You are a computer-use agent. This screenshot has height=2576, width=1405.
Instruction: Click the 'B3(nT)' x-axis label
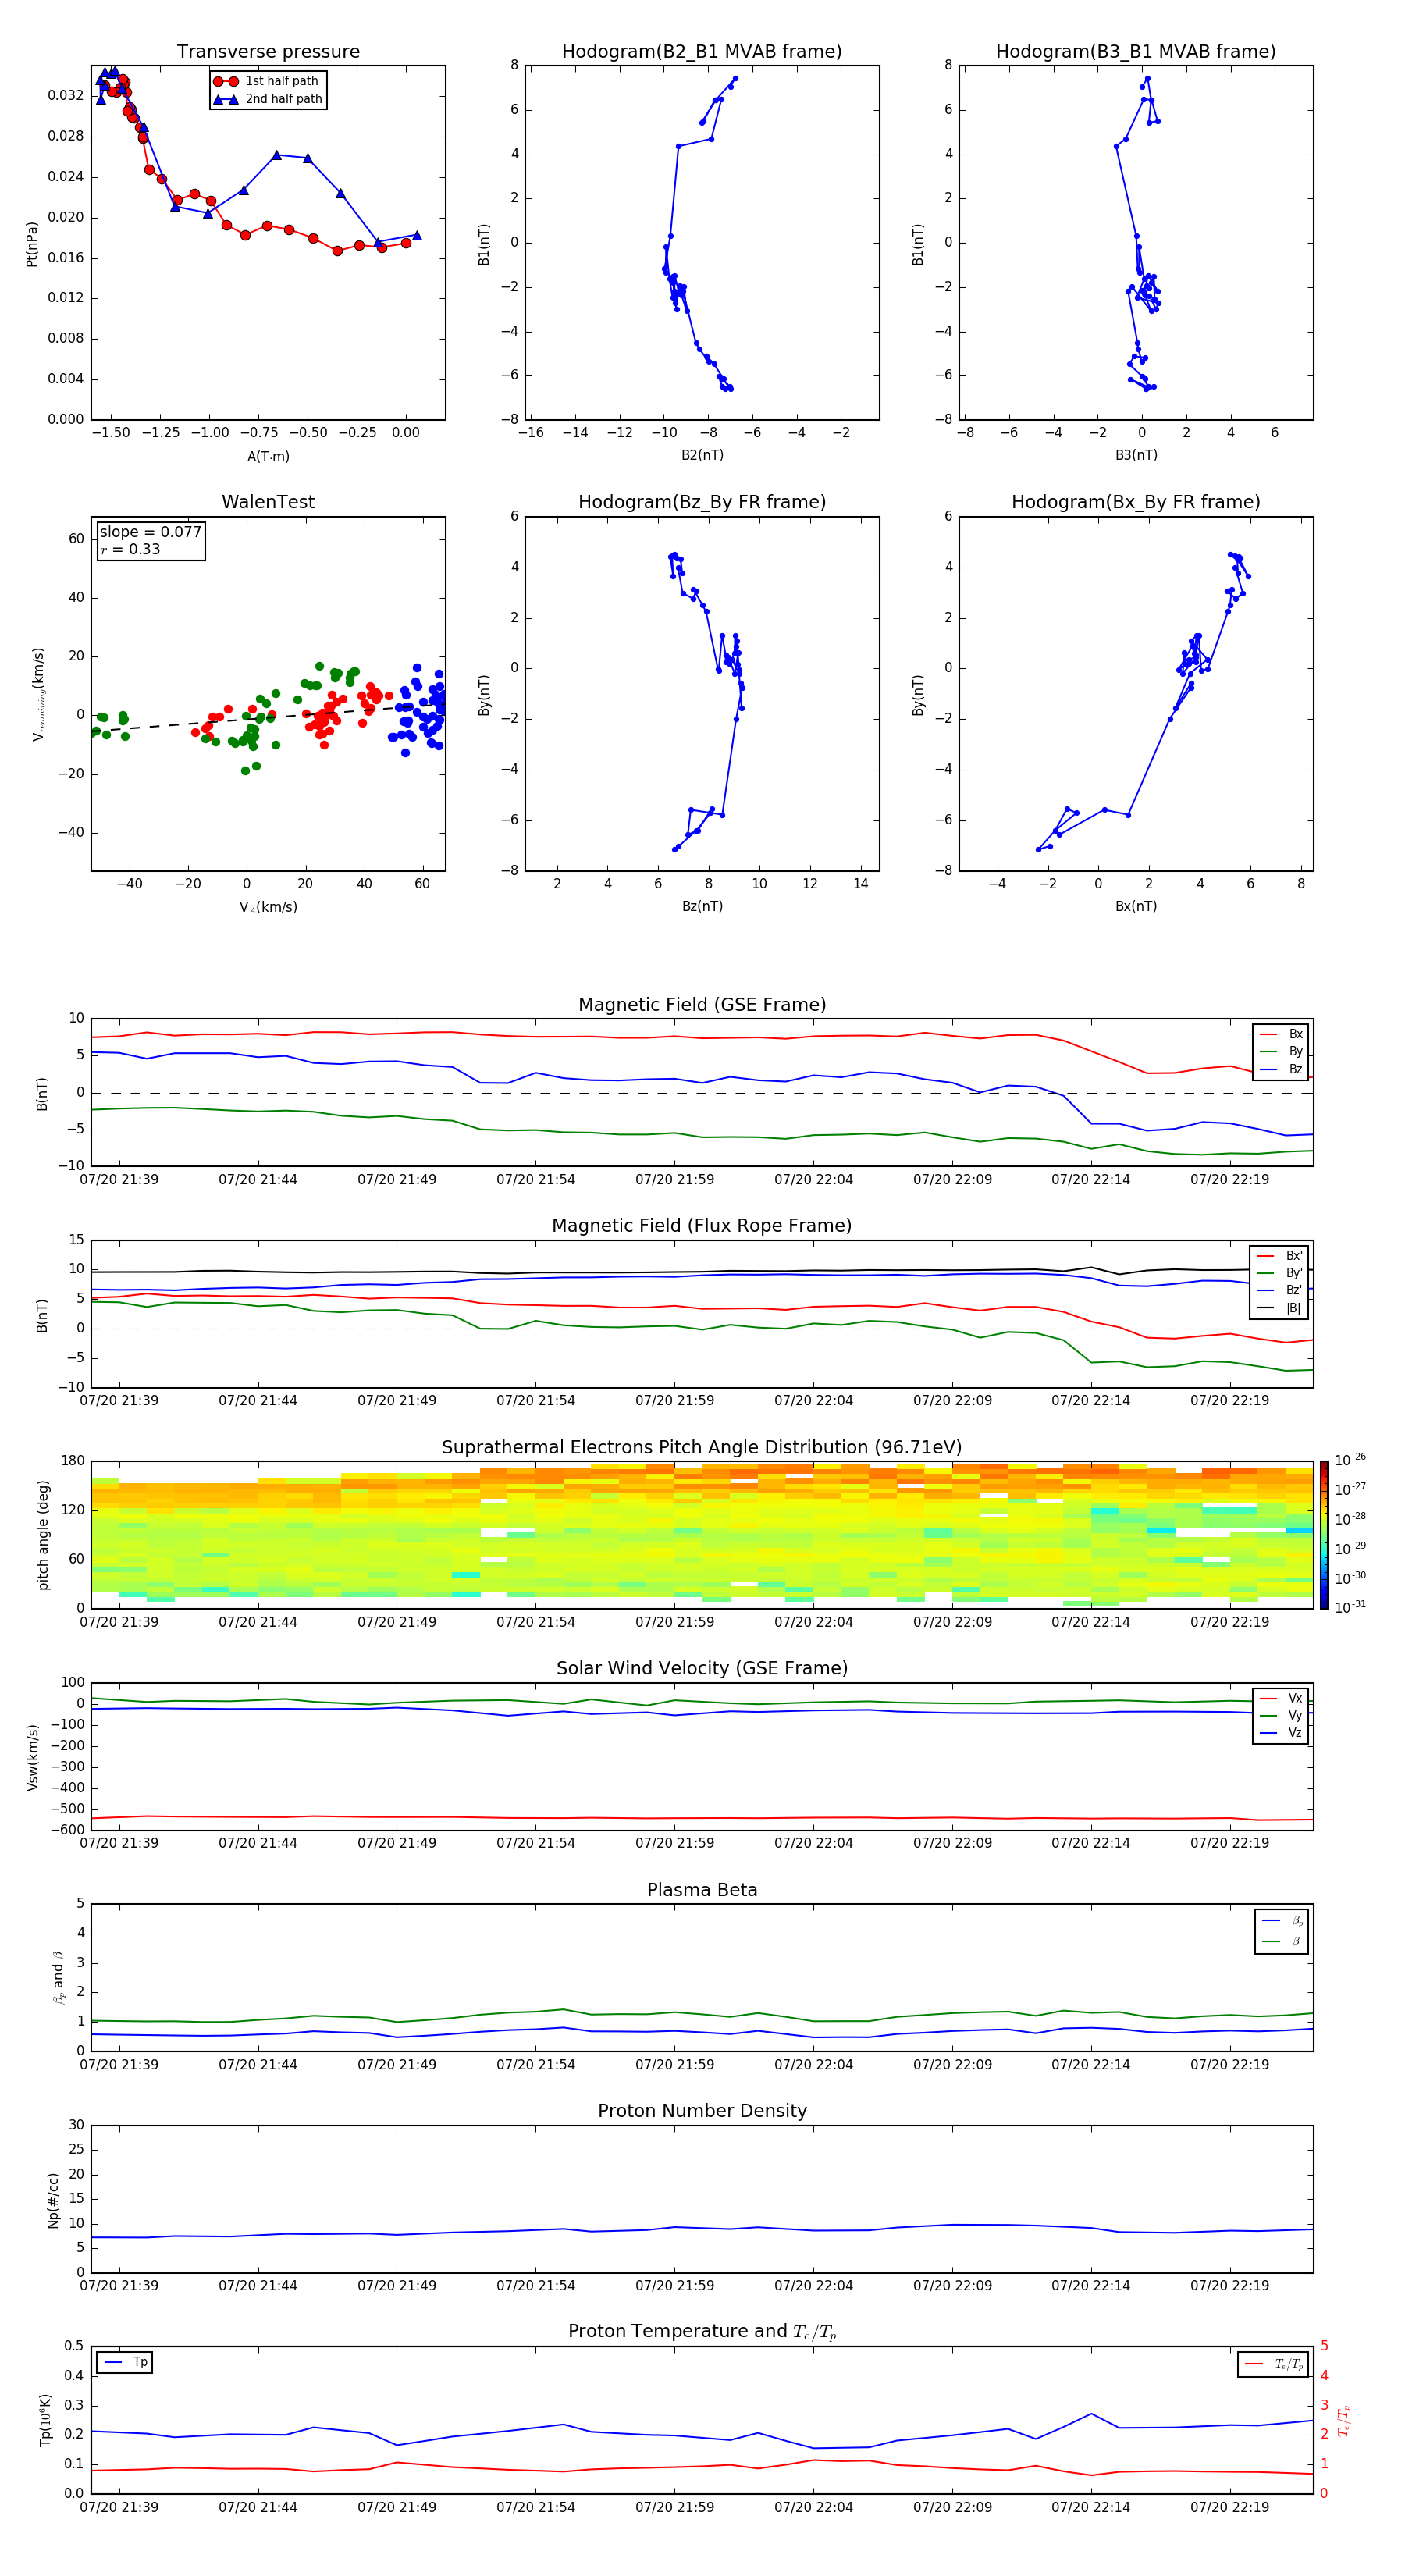1136,455
